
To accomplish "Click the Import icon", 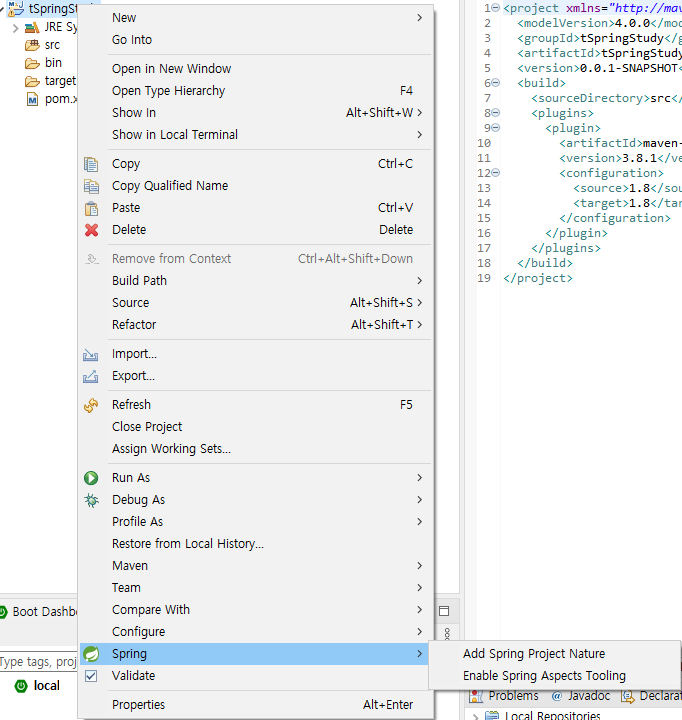I will (x=90, y=354).
